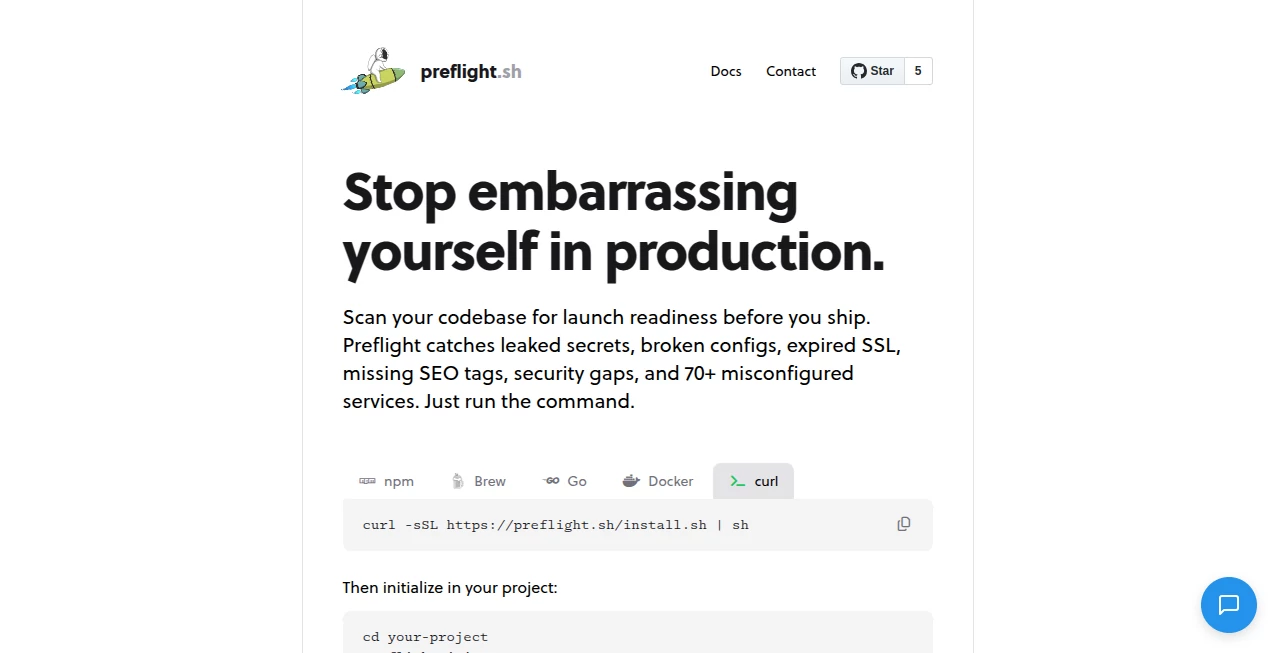The image size is (1275, 653).
Task: Click the cd your-project code block
Action: click(x=425, y=636)
